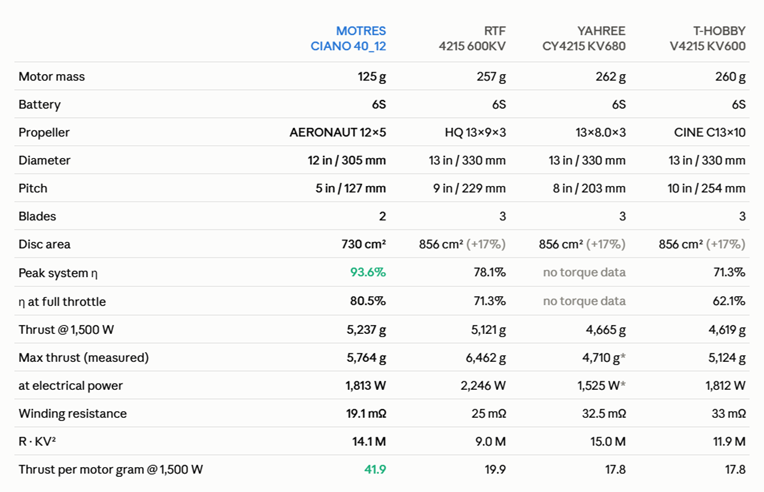764x492 pixels.
Task: Click the 62.1% full throttle value
Action: (x=729, y=301)
